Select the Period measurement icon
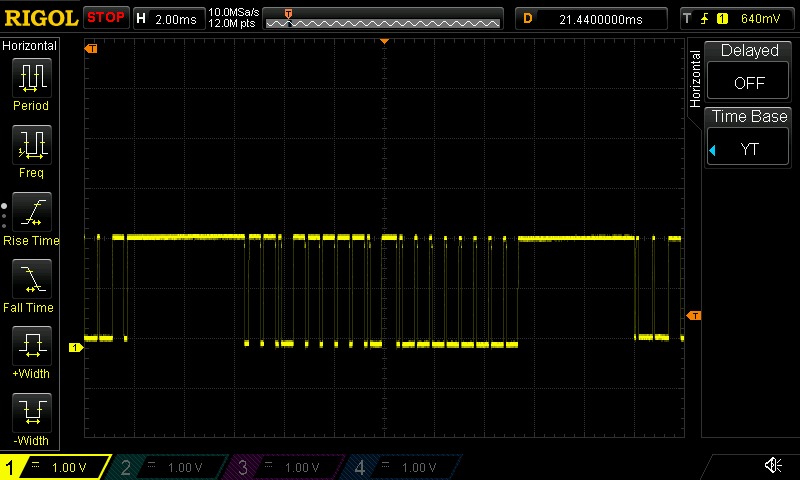Screen dimensions: 800x480 (30, 78)
